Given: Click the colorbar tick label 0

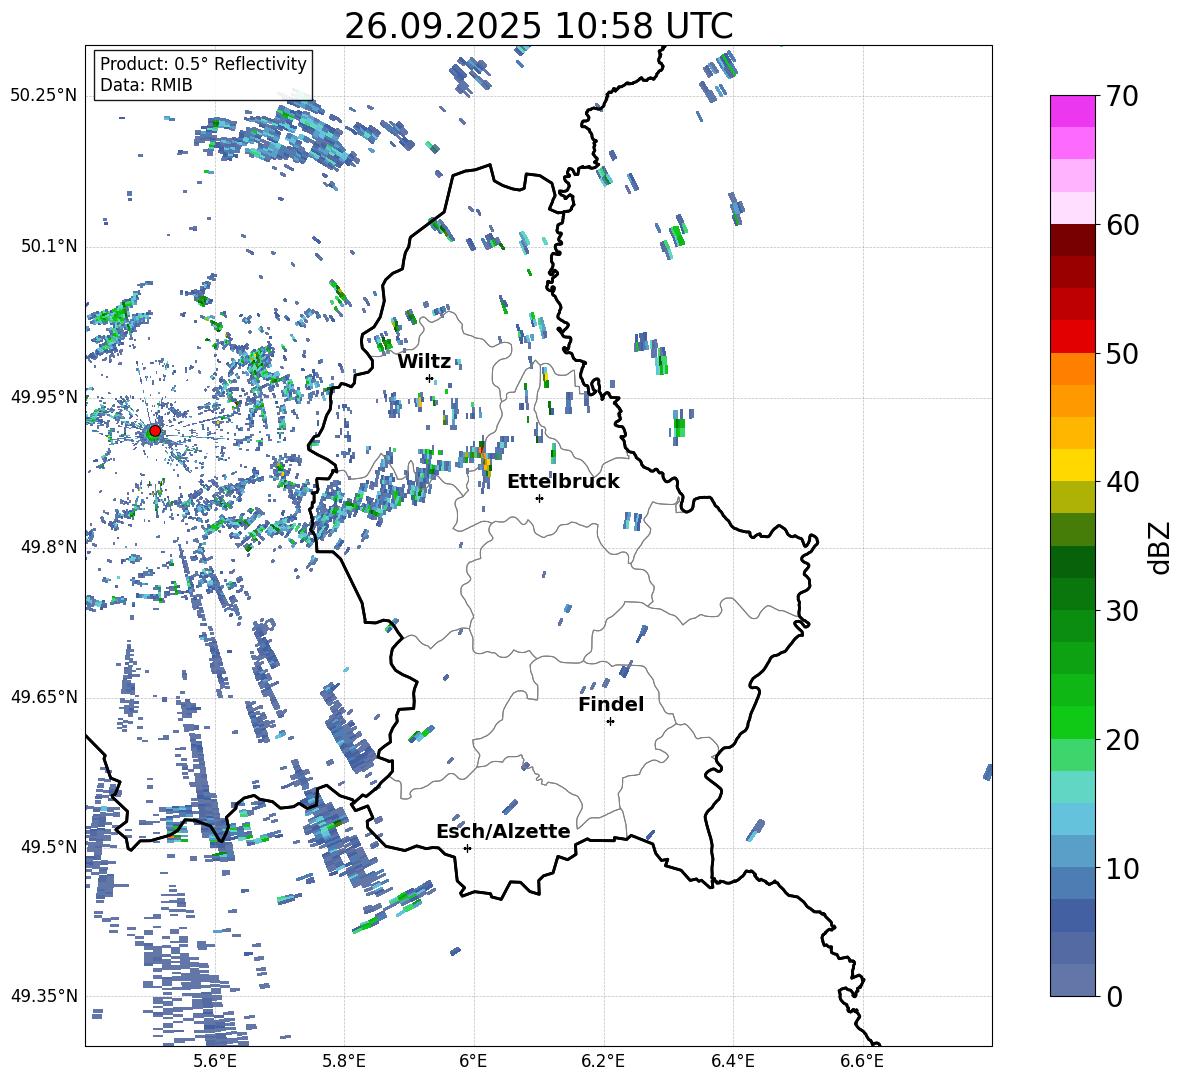Looking at the screenshot, I should 1115,997.
